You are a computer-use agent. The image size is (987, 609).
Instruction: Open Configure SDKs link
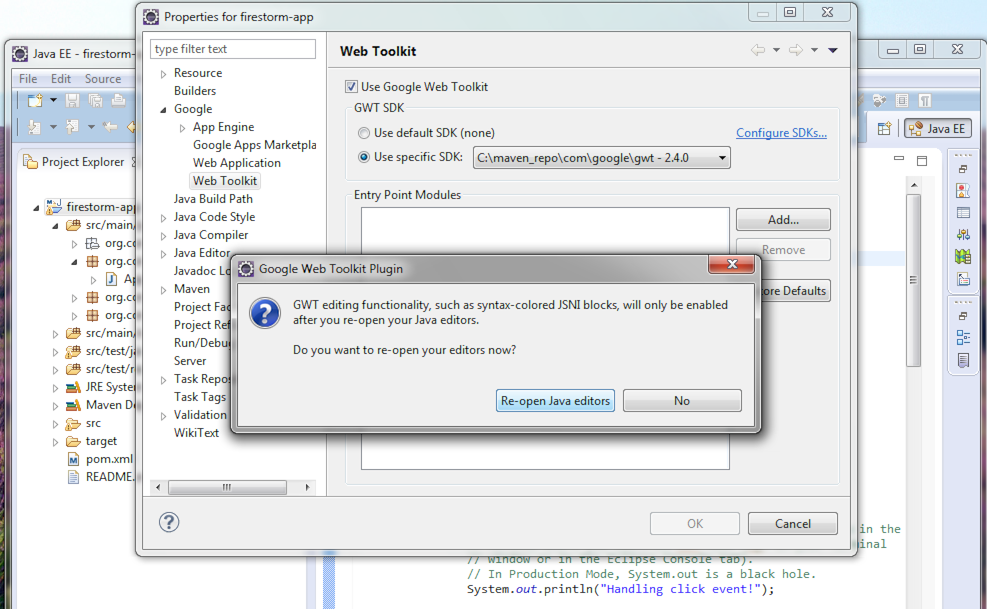[x=781, y=133]
